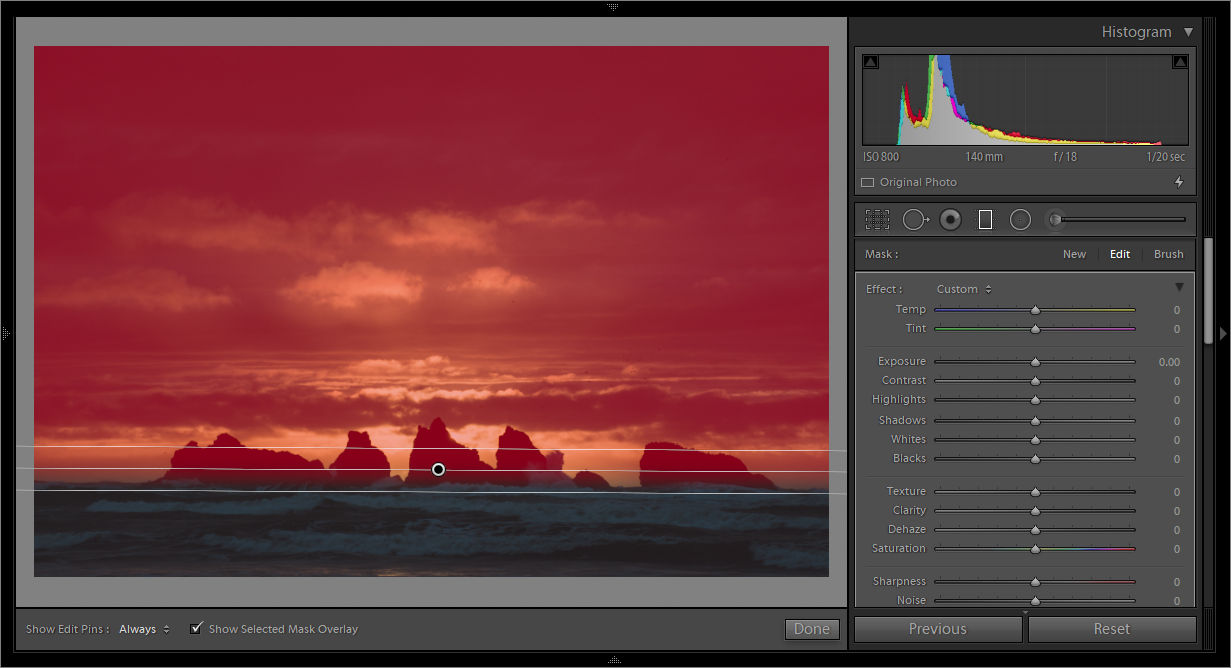Select the Adjustment Brush tool

click(1055, 219)
